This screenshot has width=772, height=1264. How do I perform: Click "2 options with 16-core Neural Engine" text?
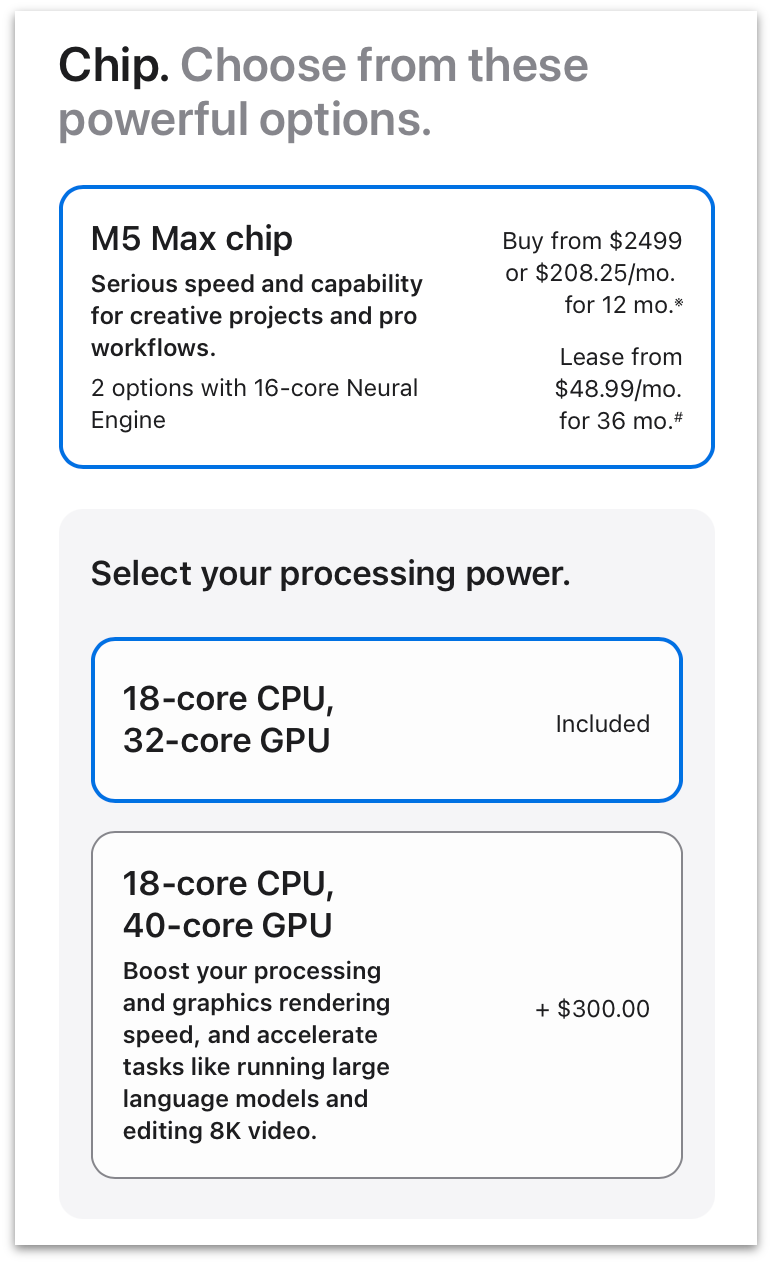pyautogui.click(x=255, y=404)
